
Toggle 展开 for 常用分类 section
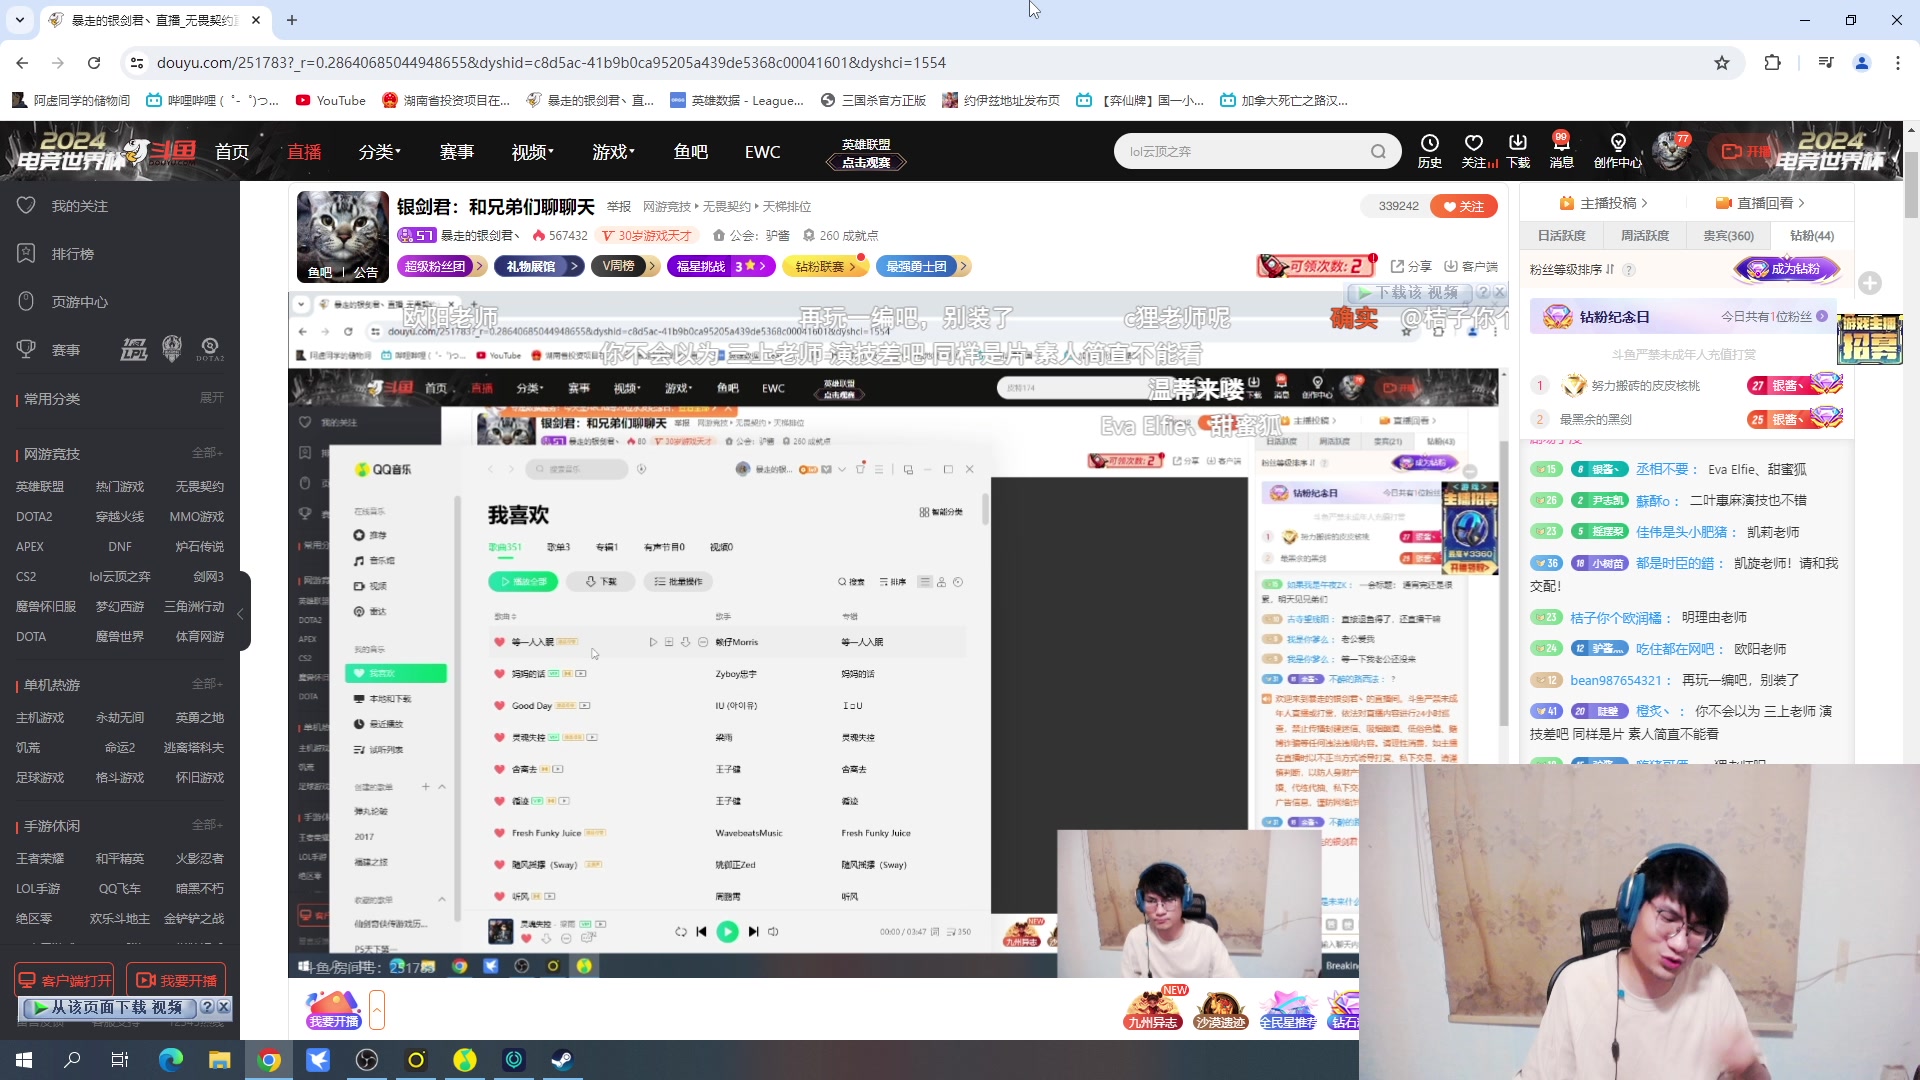pos(210,397)
